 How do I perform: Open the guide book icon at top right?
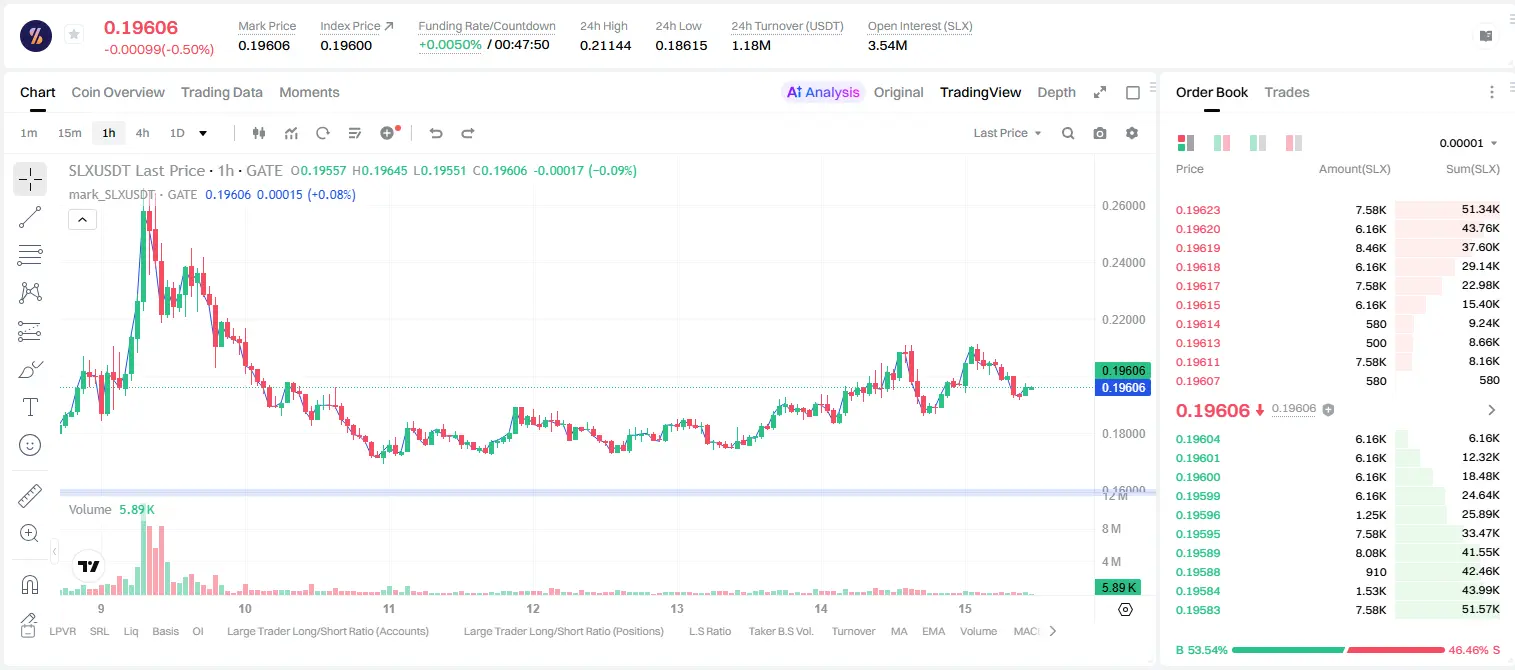1486,36
